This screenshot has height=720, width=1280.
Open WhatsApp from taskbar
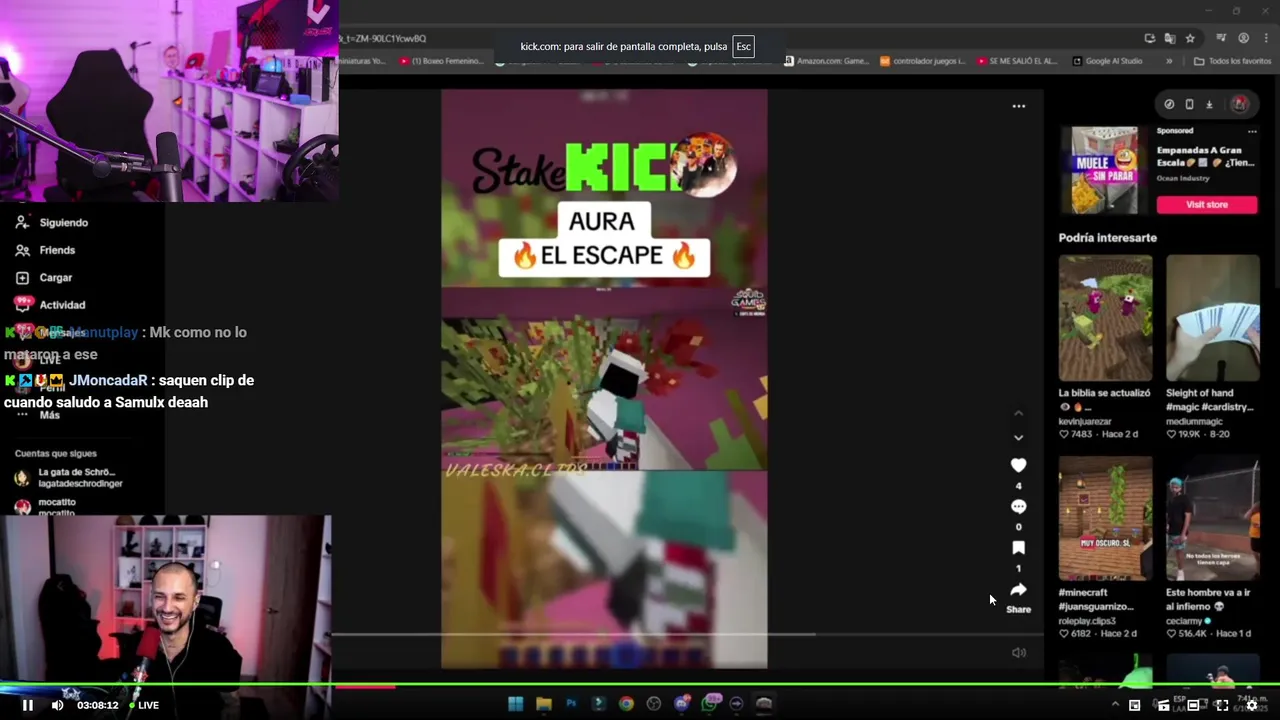point(709,704)
